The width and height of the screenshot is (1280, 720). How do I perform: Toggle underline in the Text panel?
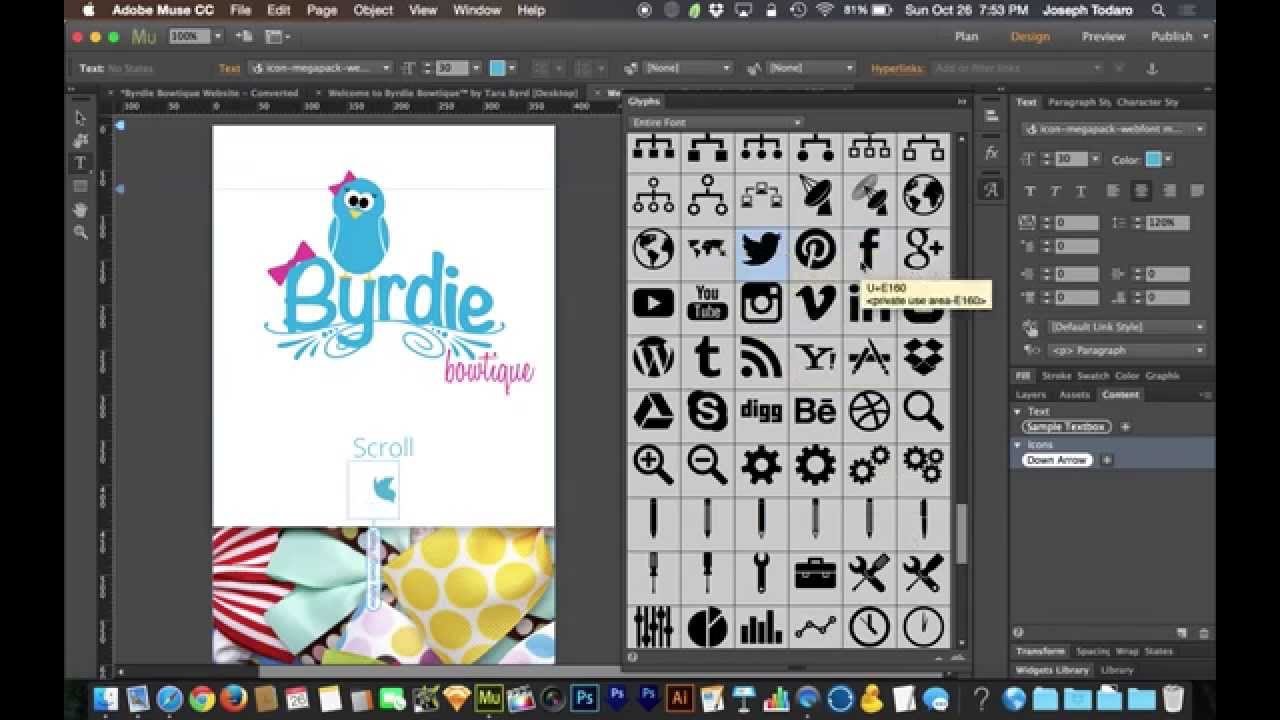1080,191
